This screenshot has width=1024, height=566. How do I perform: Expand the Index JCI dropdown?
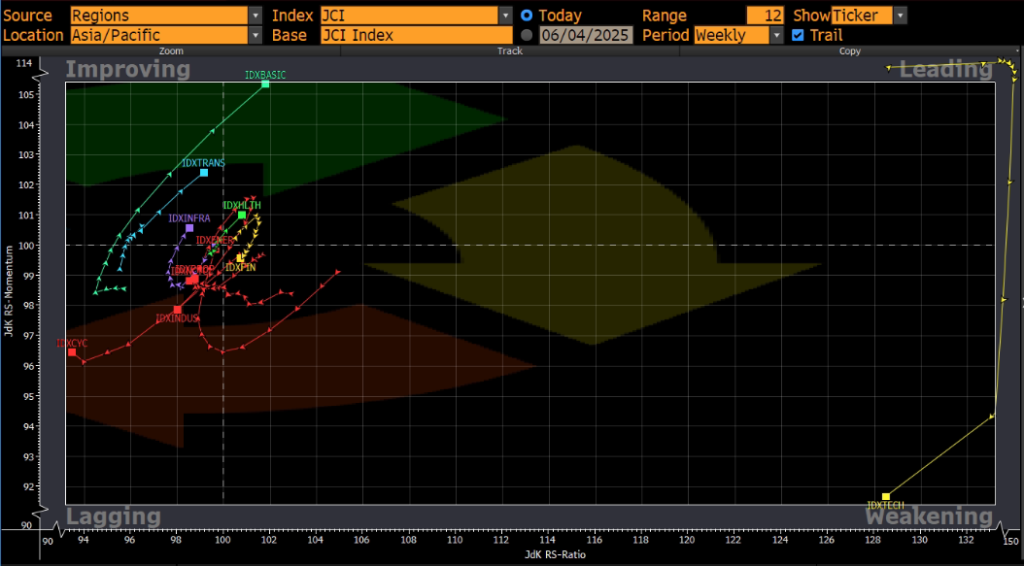coord(505,16)
